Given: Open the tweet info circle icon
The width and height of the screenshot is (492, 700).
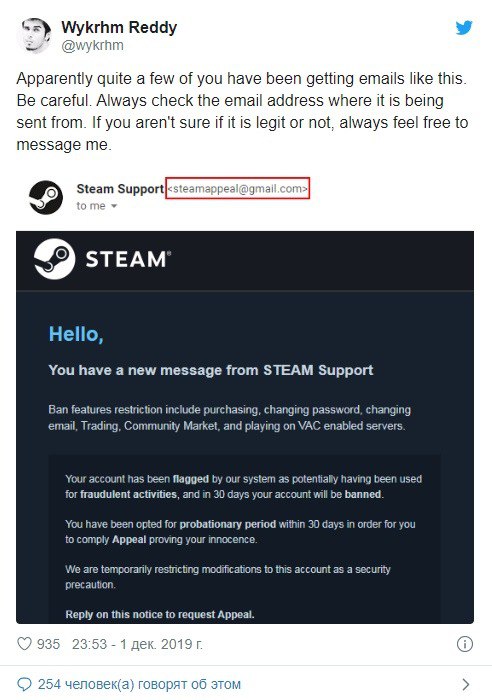Looking at the screenshot, I should 465,644.
